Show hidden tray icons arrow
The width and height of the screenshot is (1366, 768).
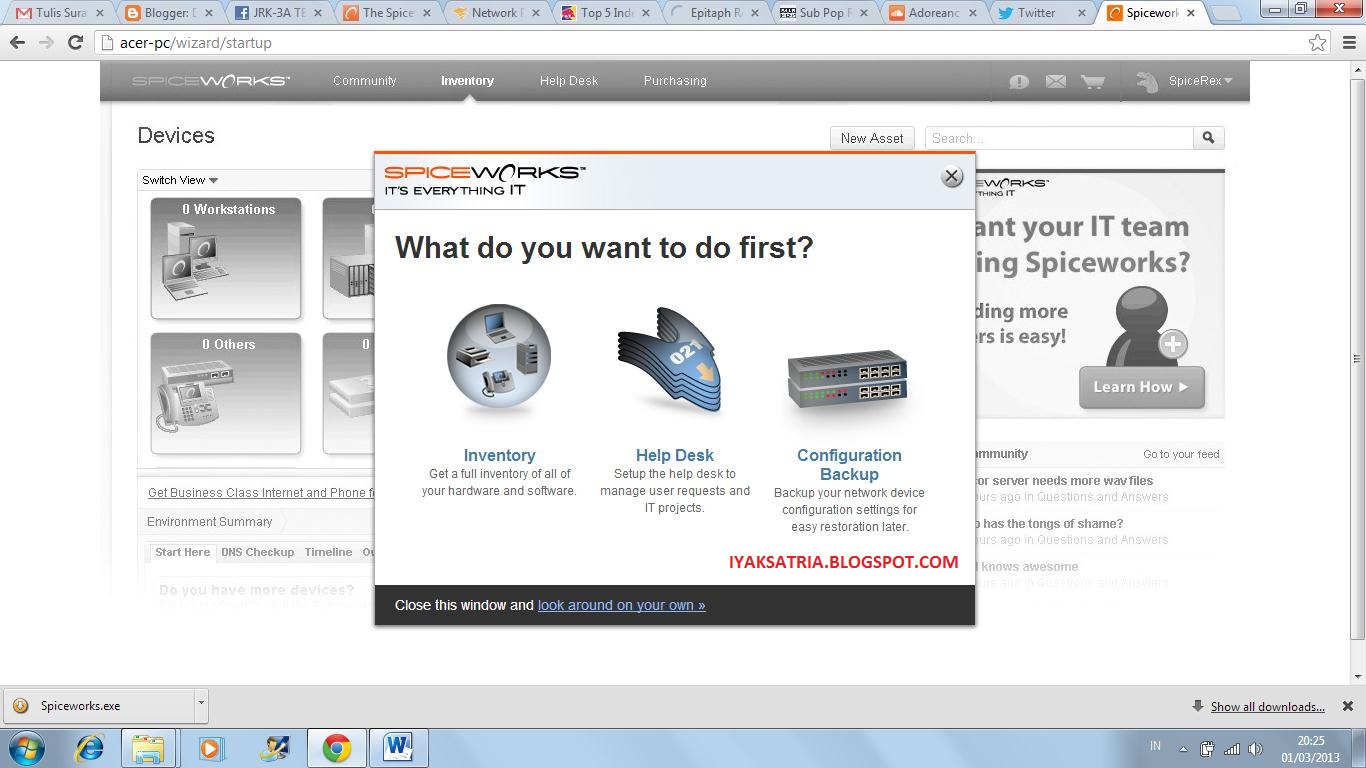pos(1184,748)
